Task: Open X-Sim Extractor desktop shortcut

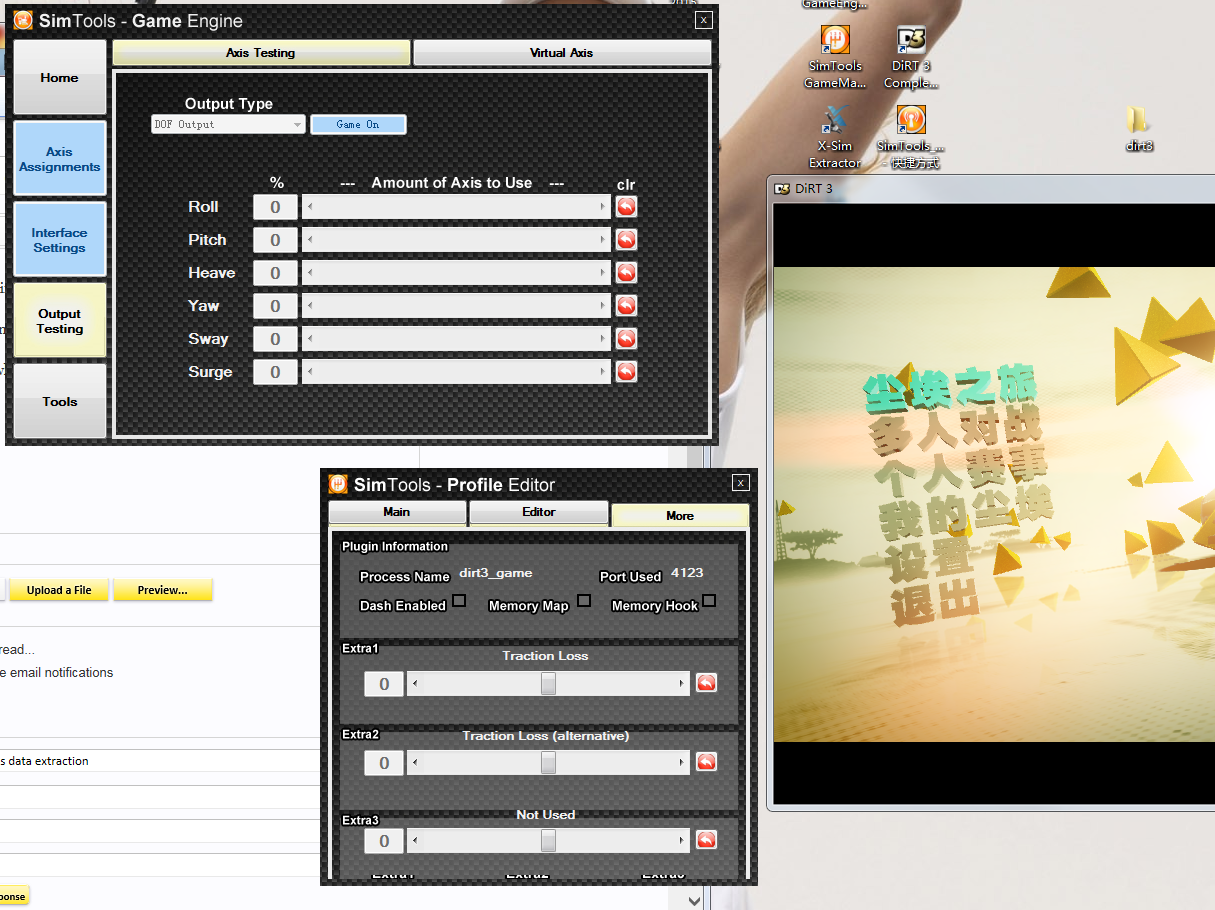Action: [x=835, y=137]
